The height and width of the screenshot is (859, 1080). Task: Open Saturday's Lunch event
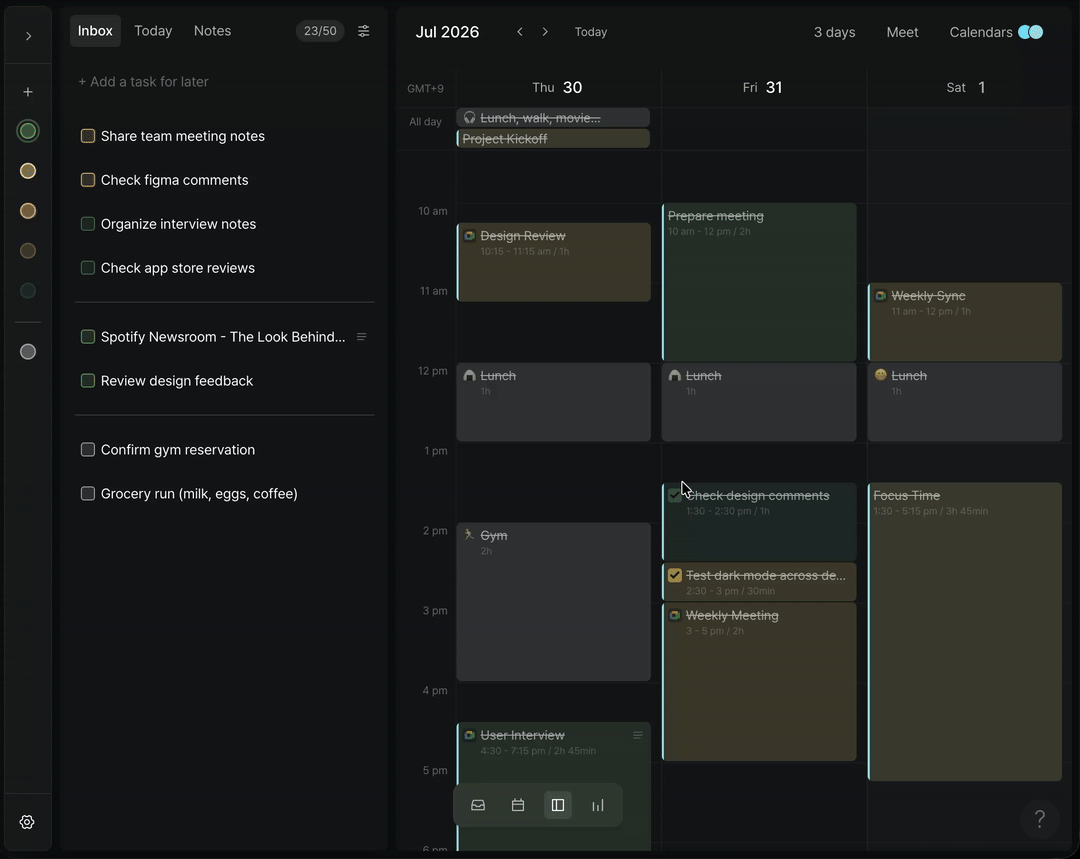click(x=965, y=402)
